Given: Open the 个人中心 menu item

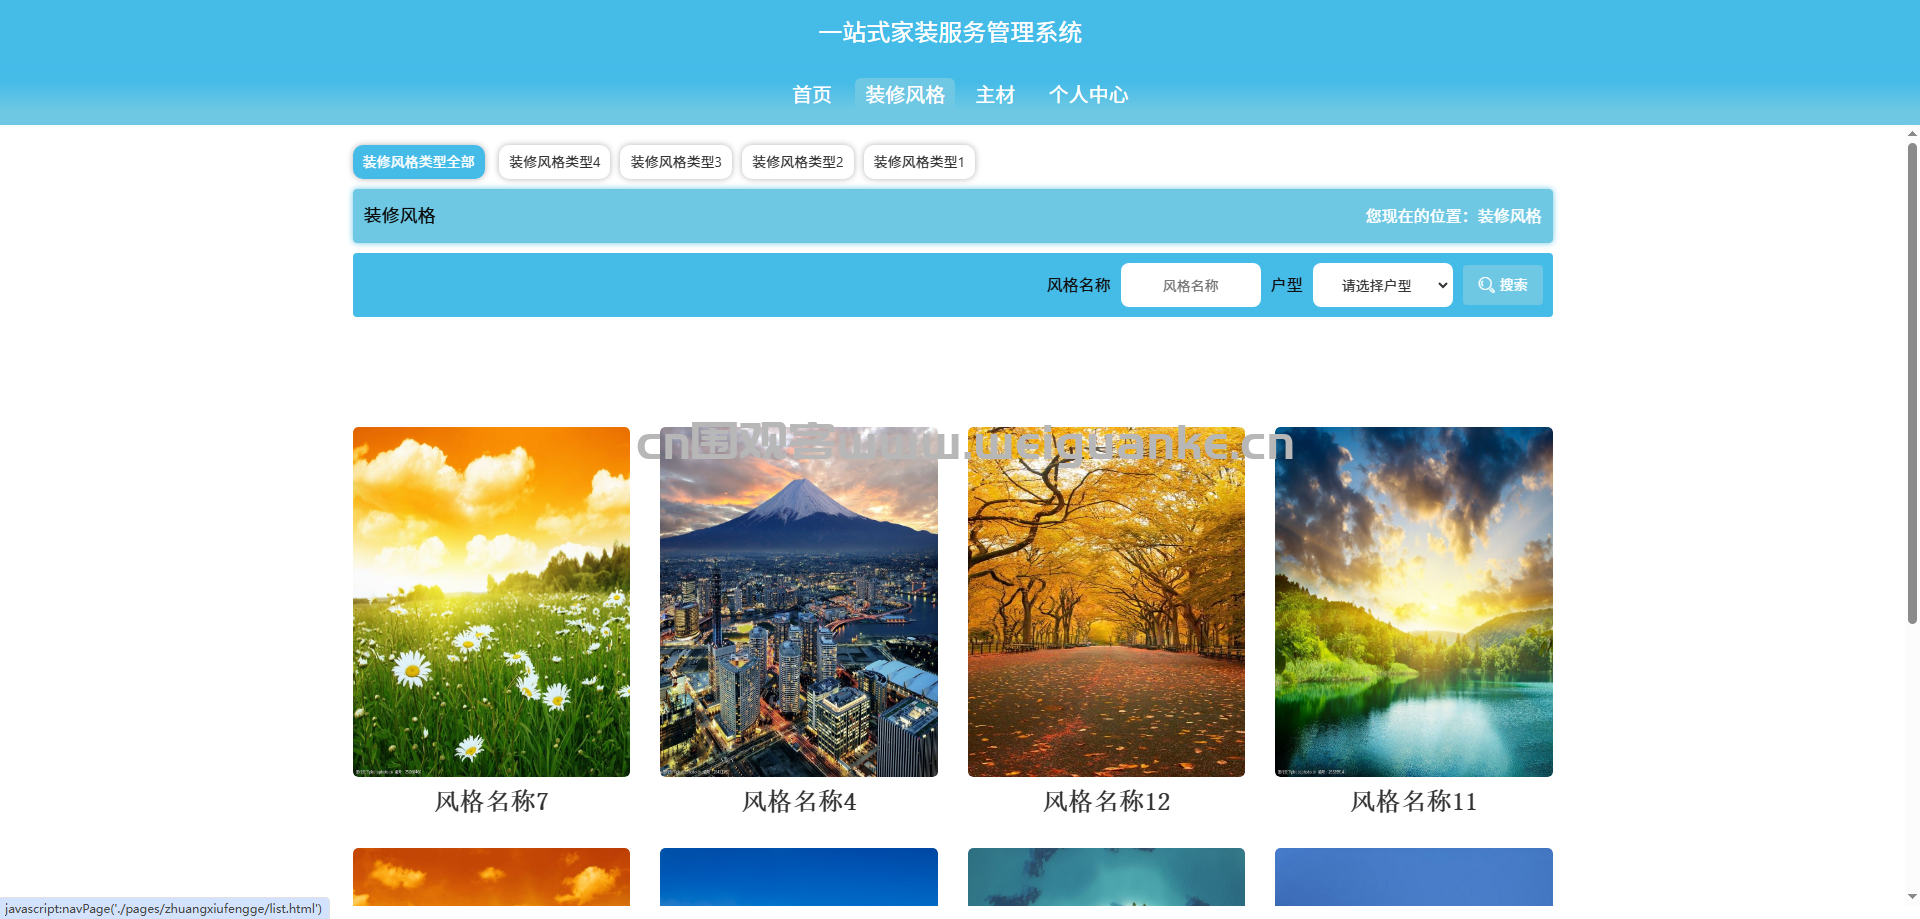Looking at the screenshot, I should (1088, 94).
